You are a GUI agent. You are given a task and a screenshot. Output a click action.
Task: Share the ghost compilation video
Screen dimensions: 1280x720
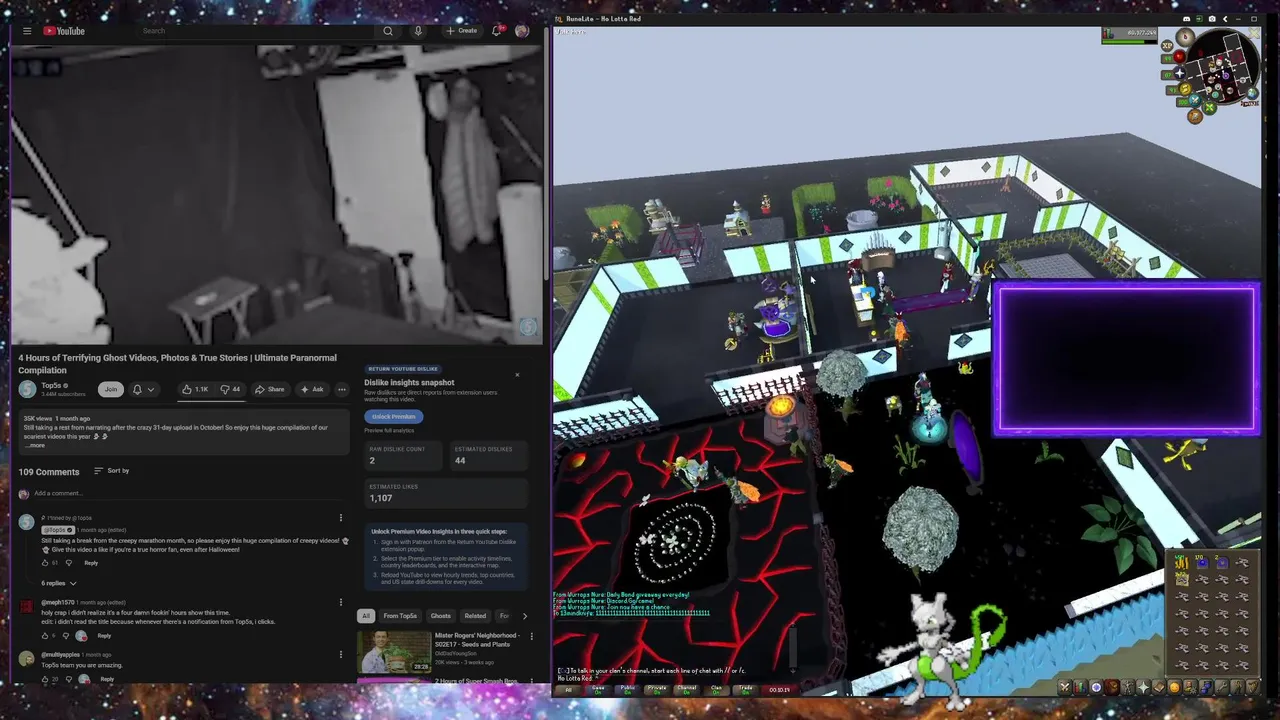[270, 389]
